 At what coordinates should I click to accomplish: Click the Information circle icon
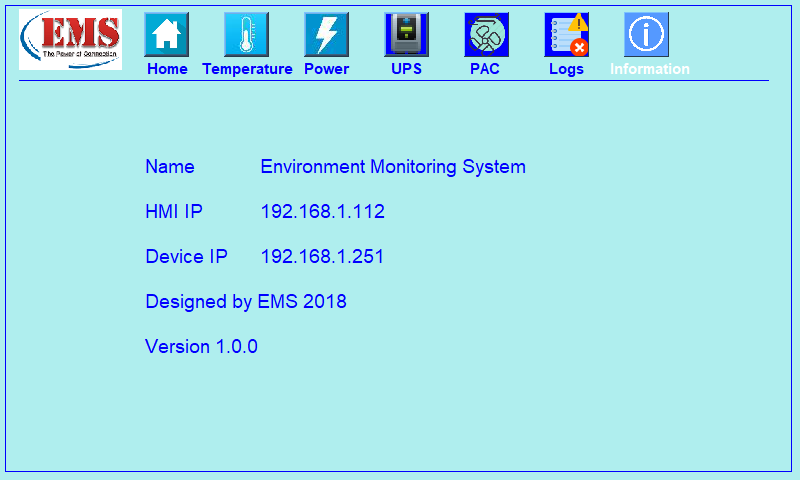647,34
